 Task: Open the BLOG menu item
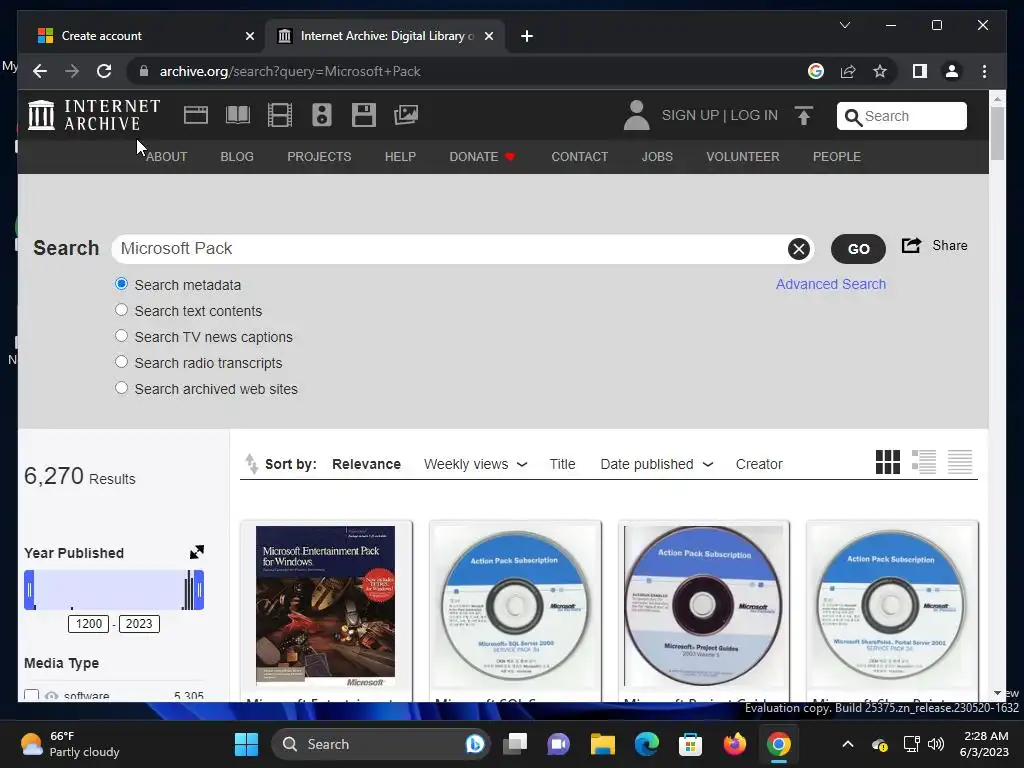pos(237,157)
